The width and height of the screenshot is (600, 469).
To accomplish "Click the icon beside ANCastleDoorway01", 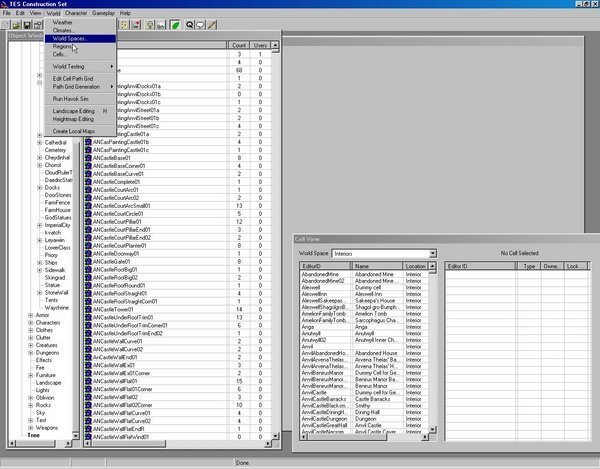I will click(88, 253).
